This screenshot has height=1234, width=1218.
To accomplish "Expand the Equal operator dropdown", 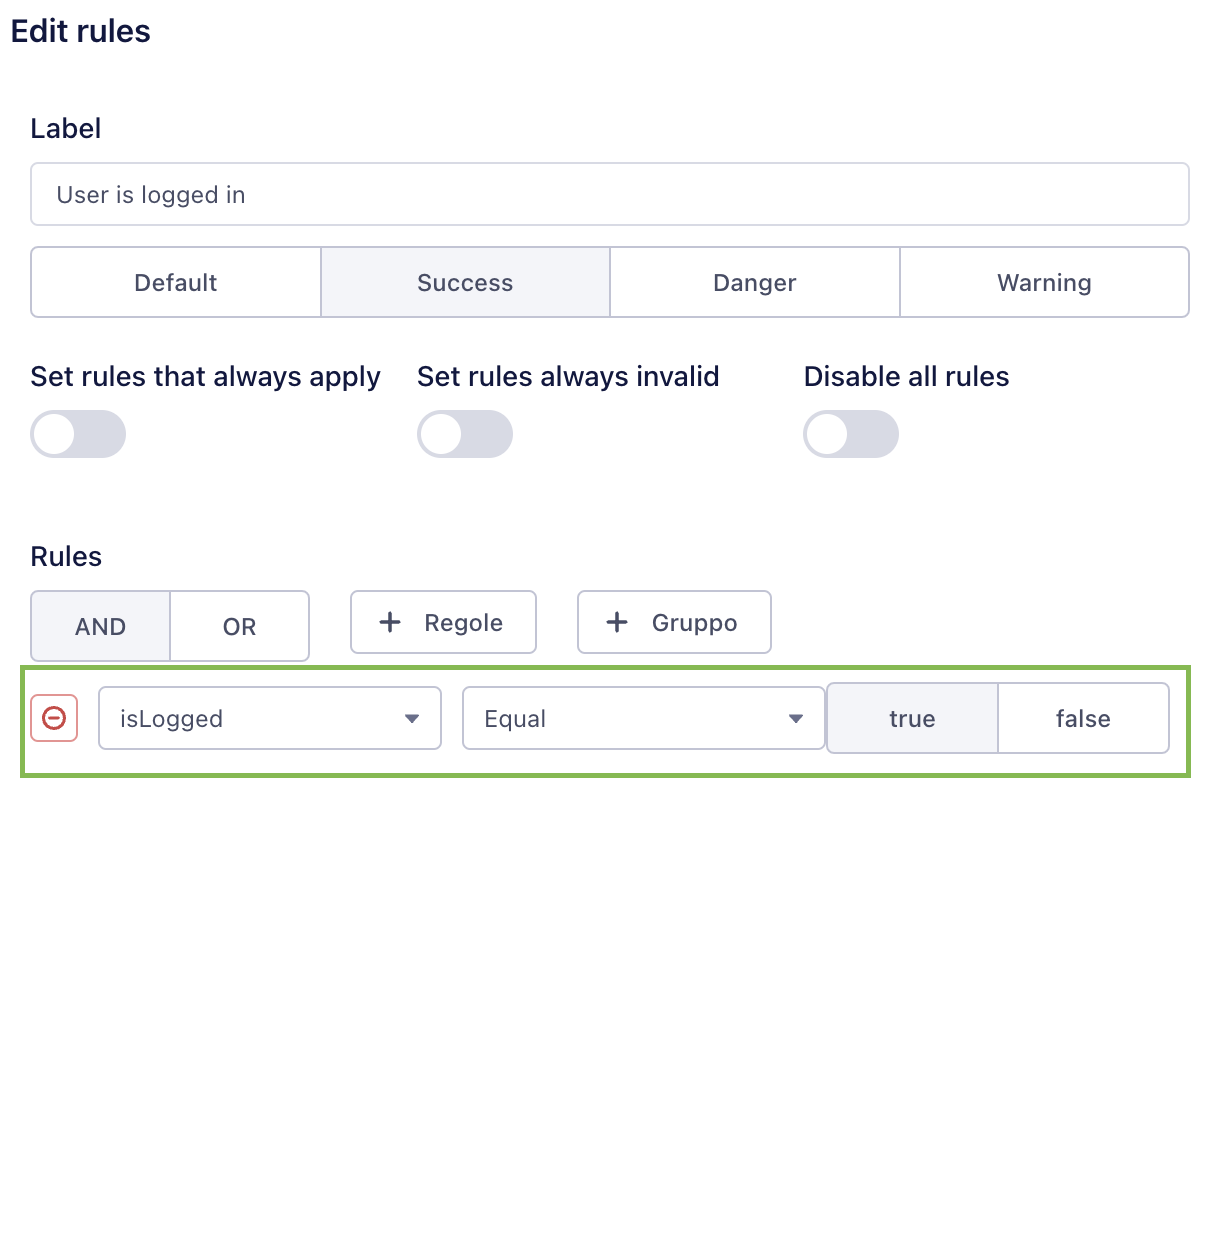I will click(x=643, y=718).
